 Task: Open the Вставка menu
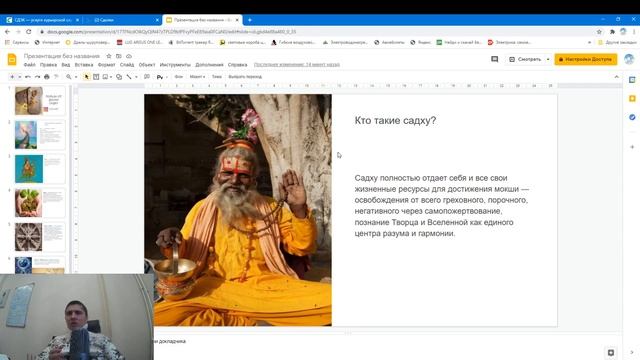pos(84,65)
